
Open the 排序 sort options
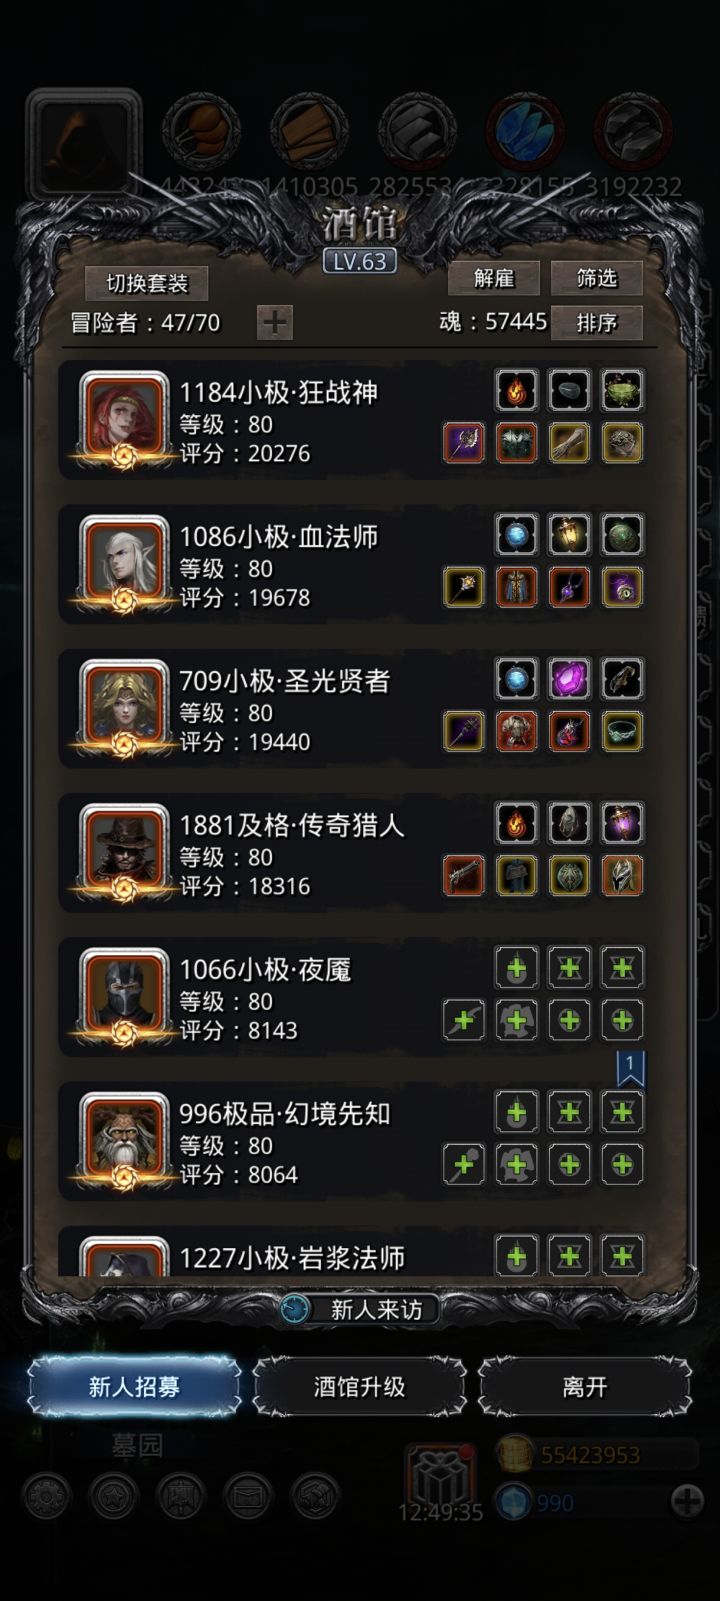(597, 323)
